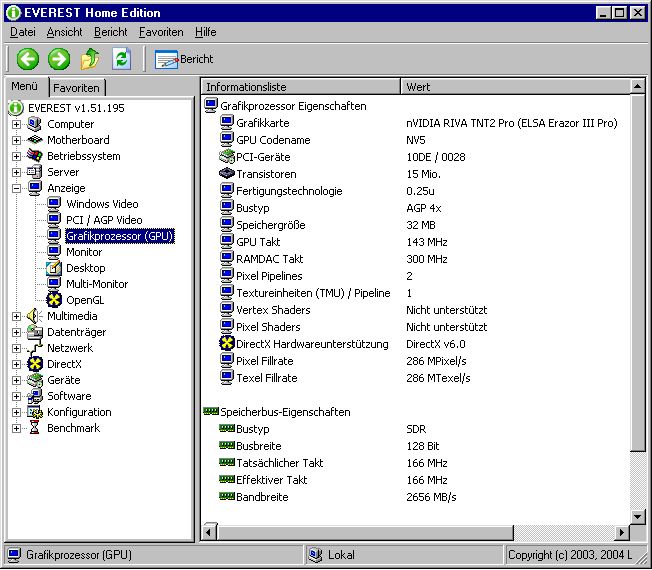Select the EVEREST v1.51.195 root icon
The width and height of the screenshot is (652, 570).
point(16,108)
